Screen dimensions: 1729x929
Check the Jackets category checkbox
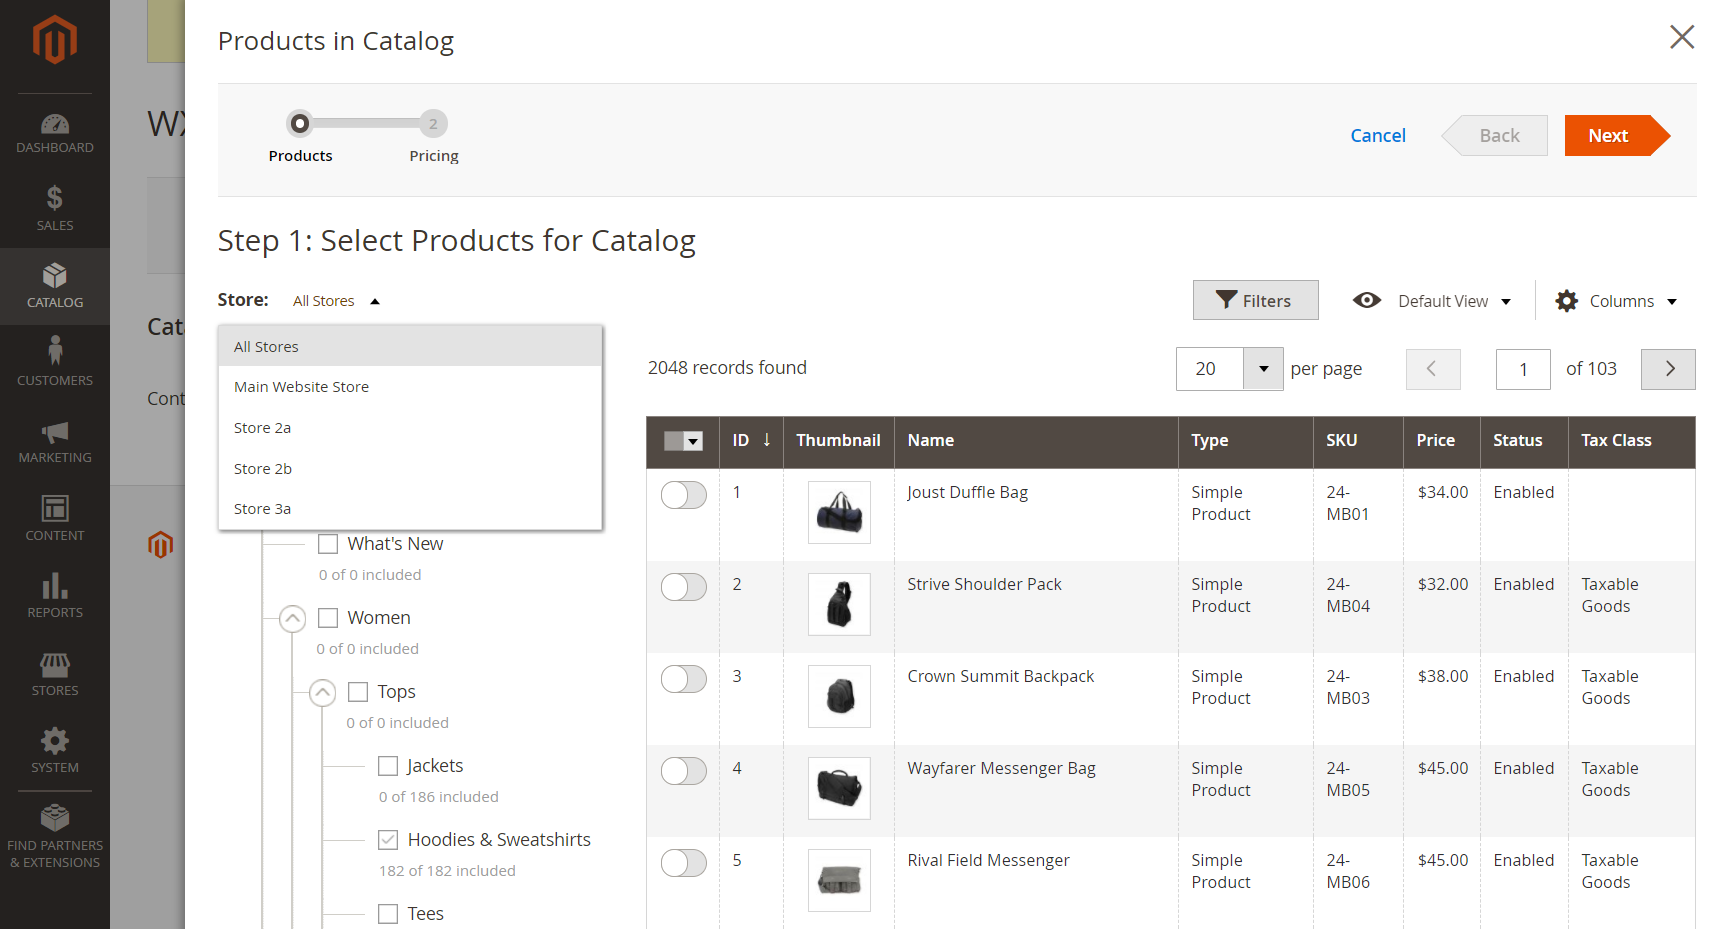(x=388, y=766)
